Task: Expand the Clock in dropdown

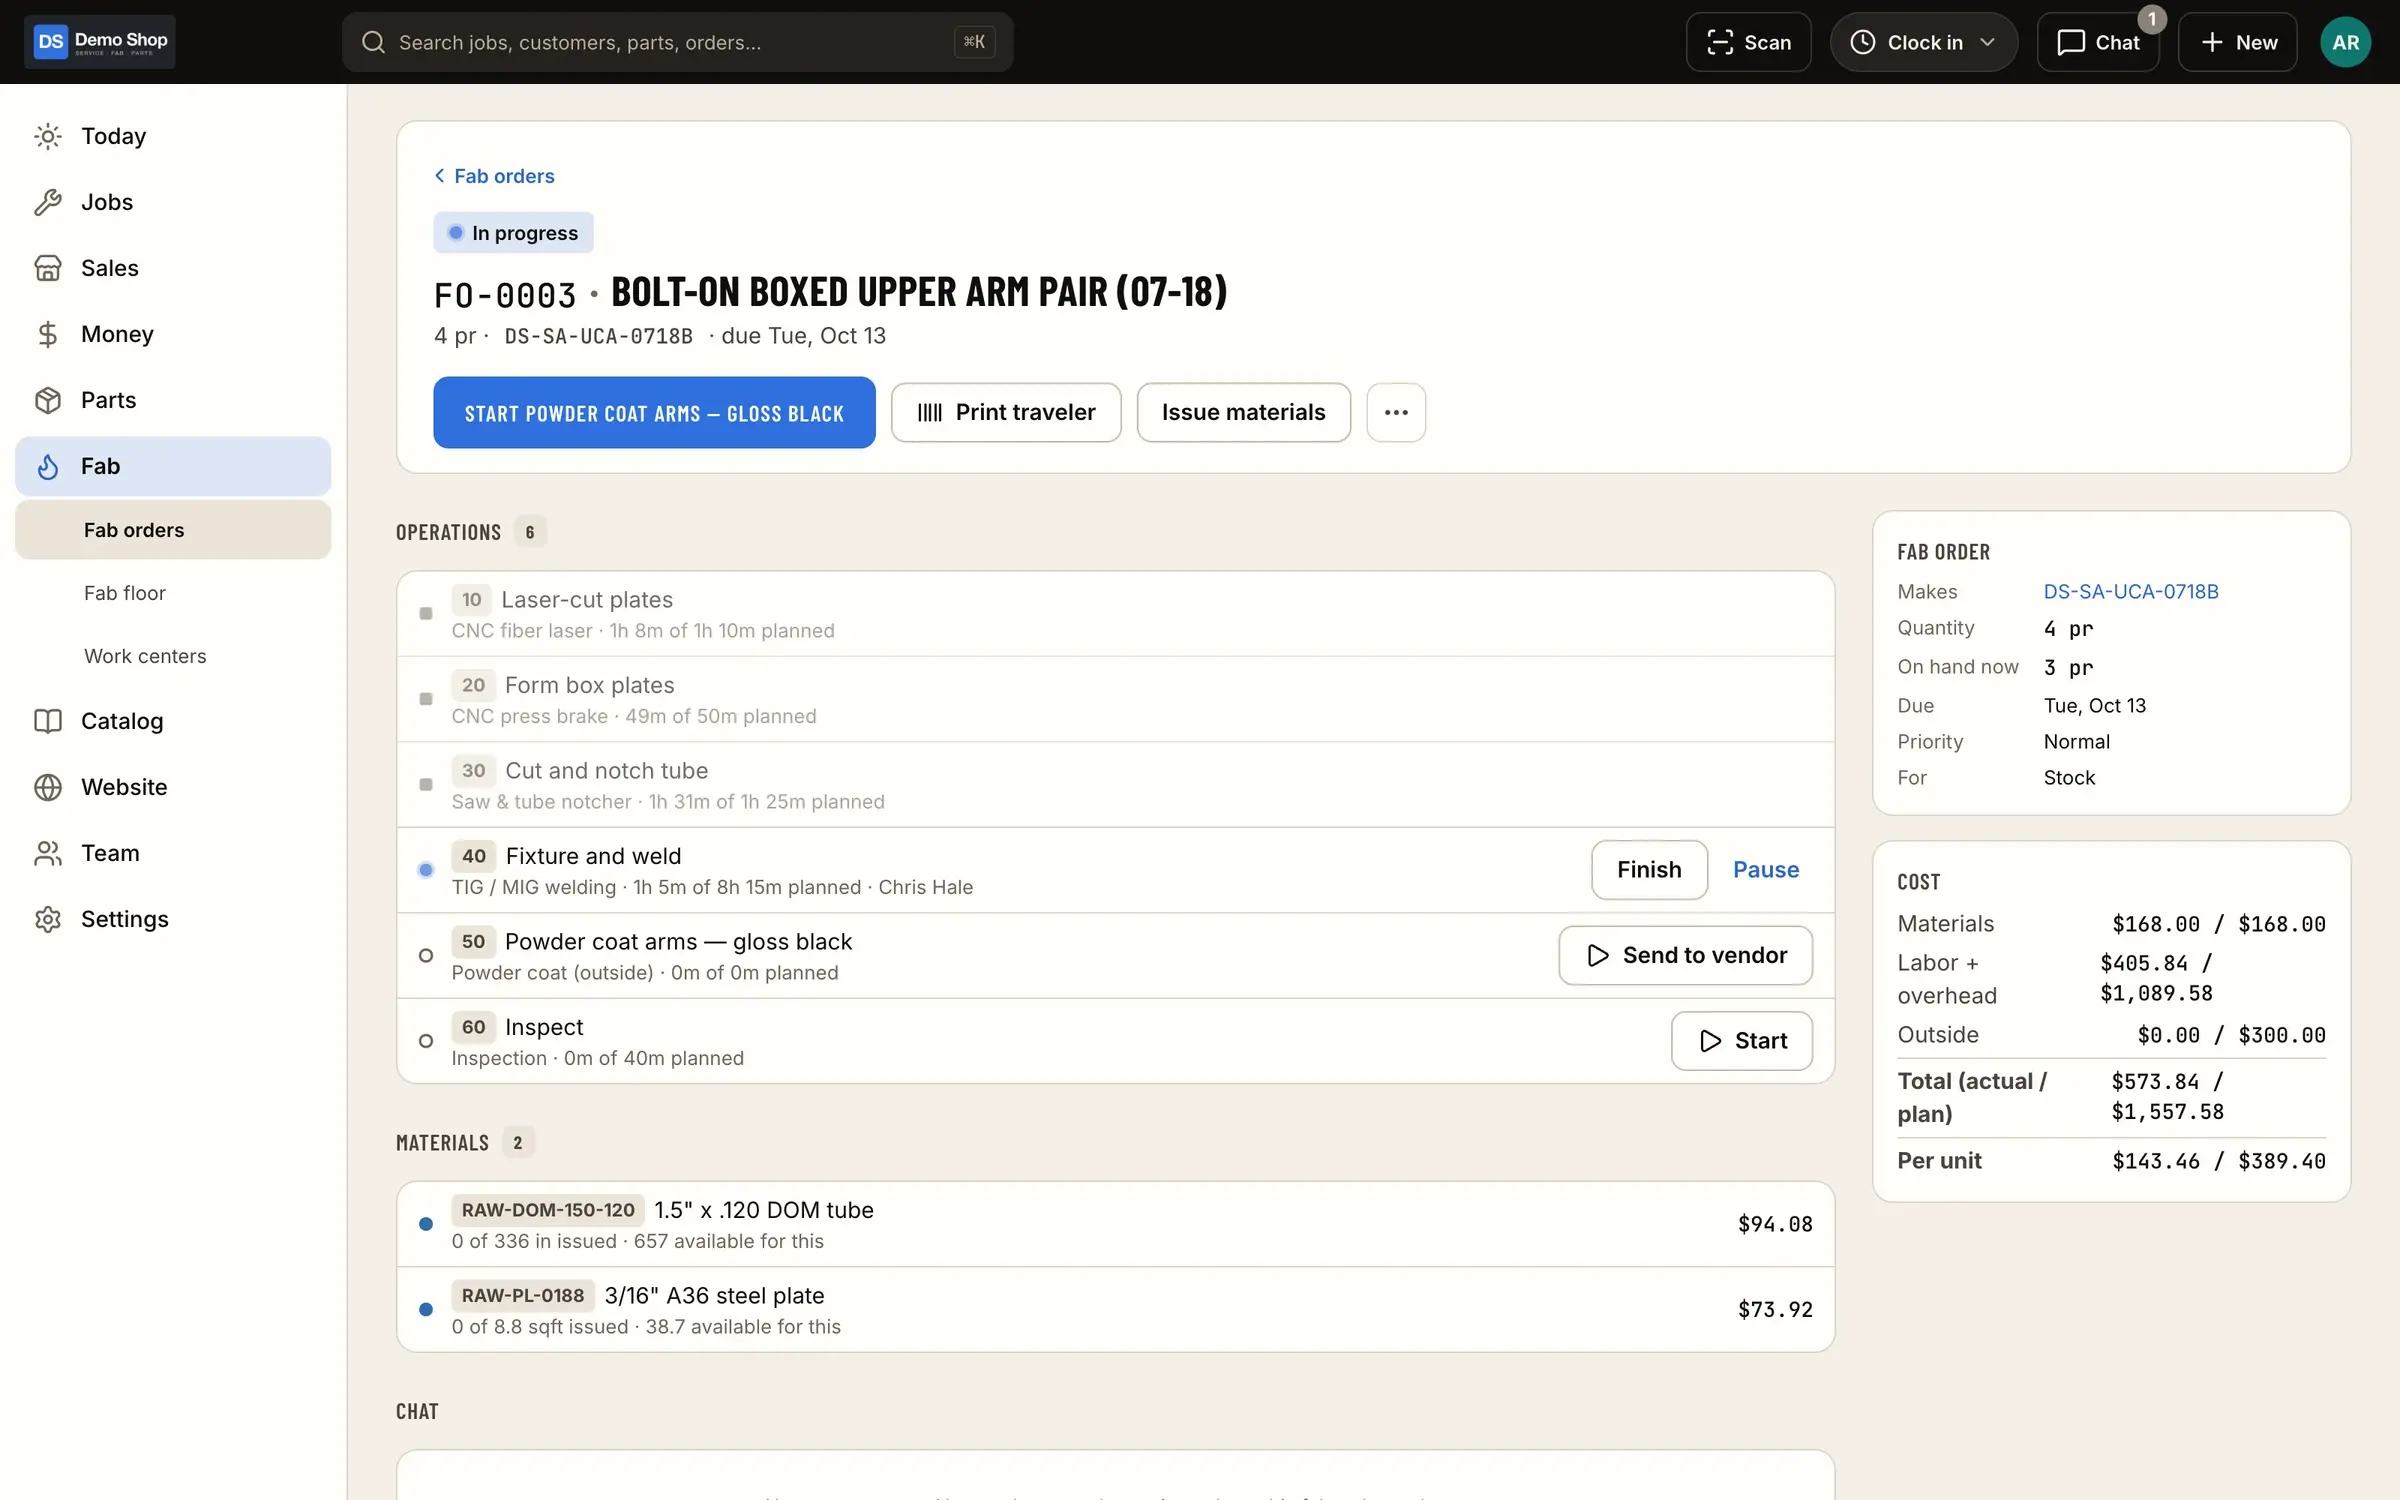Action: pos(1923,42)
